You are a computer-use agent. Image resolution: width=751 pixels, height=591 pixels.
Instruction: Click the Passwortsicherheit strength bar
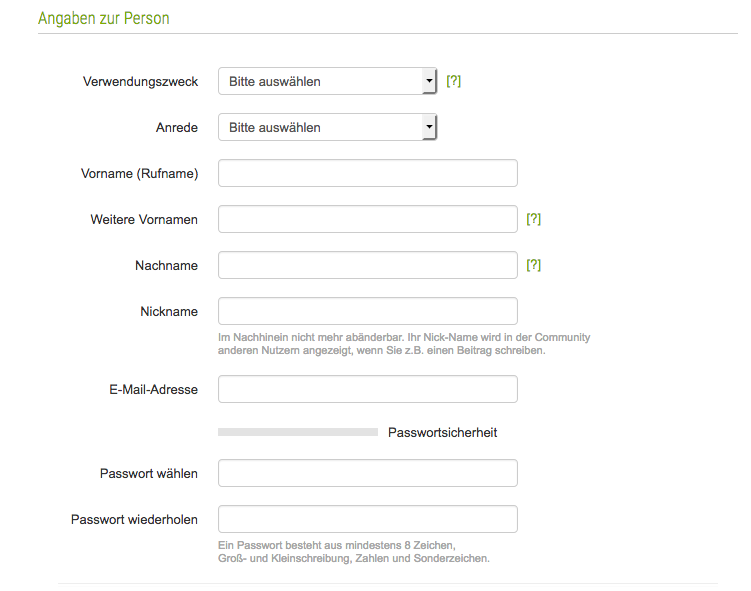click(298, 432)
